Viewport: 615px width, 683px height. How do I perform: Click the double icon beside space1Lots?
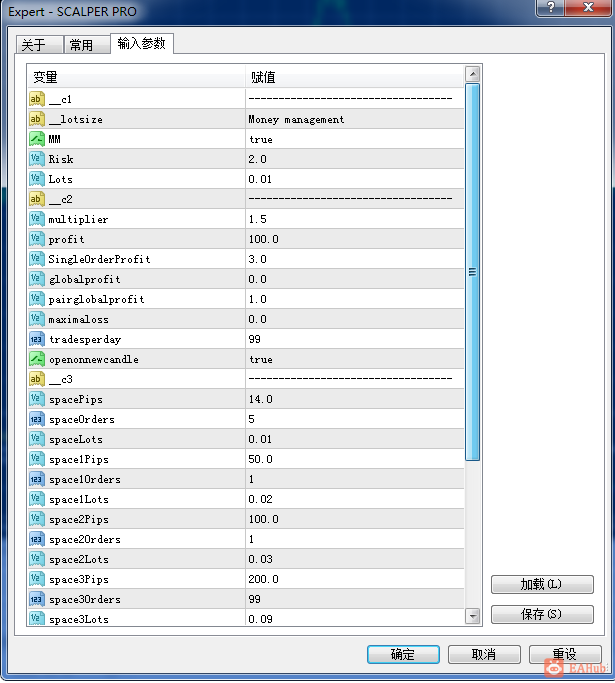point(37,500)
